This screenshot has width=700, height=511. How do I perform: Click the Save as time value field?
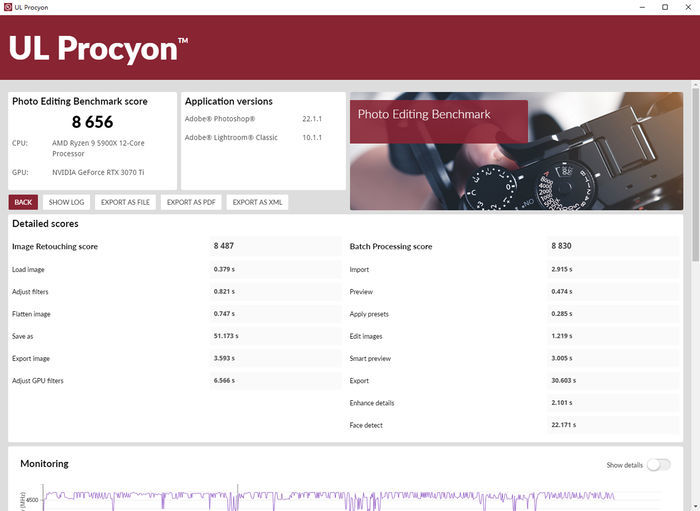pyautogui.click(x=275, y=336)
